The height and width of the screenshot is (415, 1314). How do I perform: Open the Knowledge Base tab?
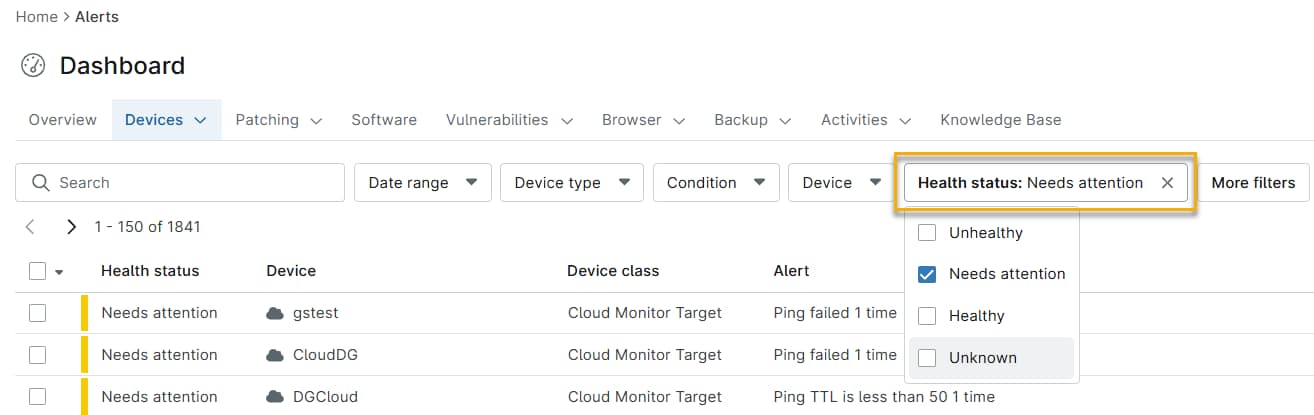click(1000, 120)
